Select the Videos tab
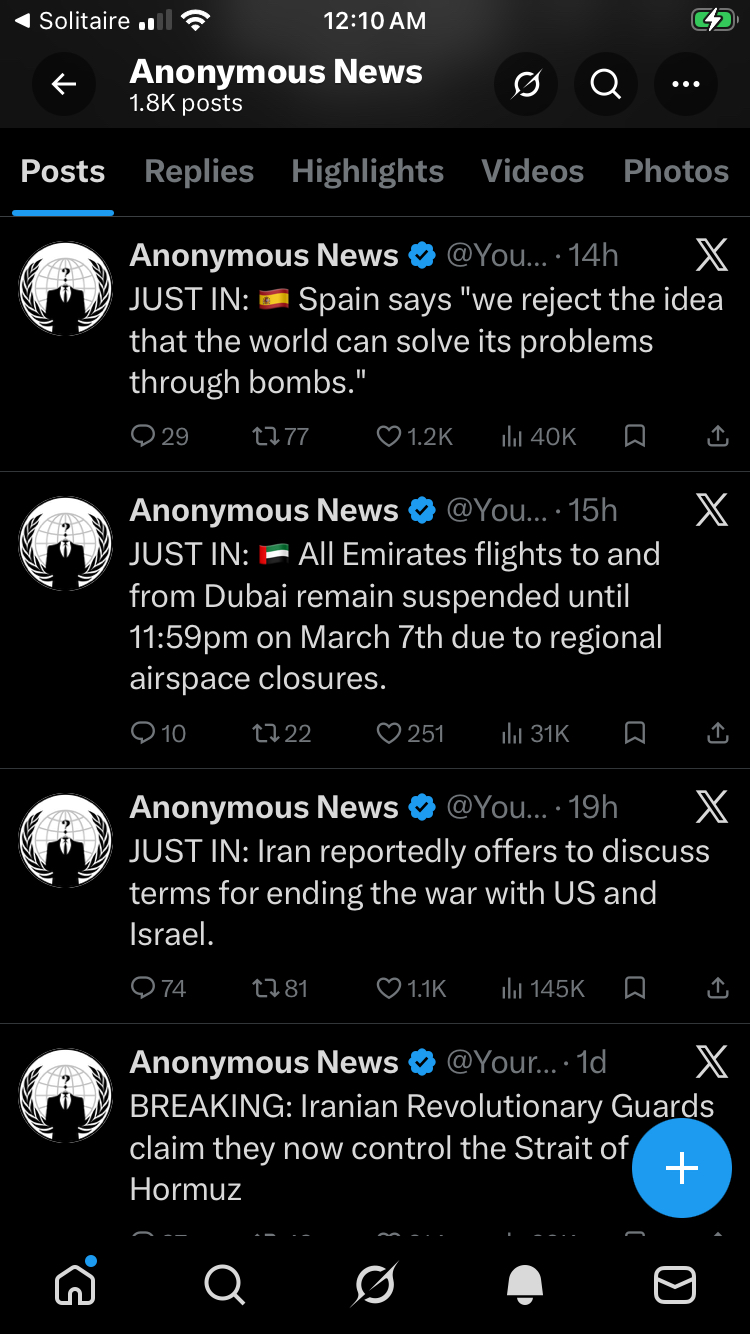 click(532, 171)
